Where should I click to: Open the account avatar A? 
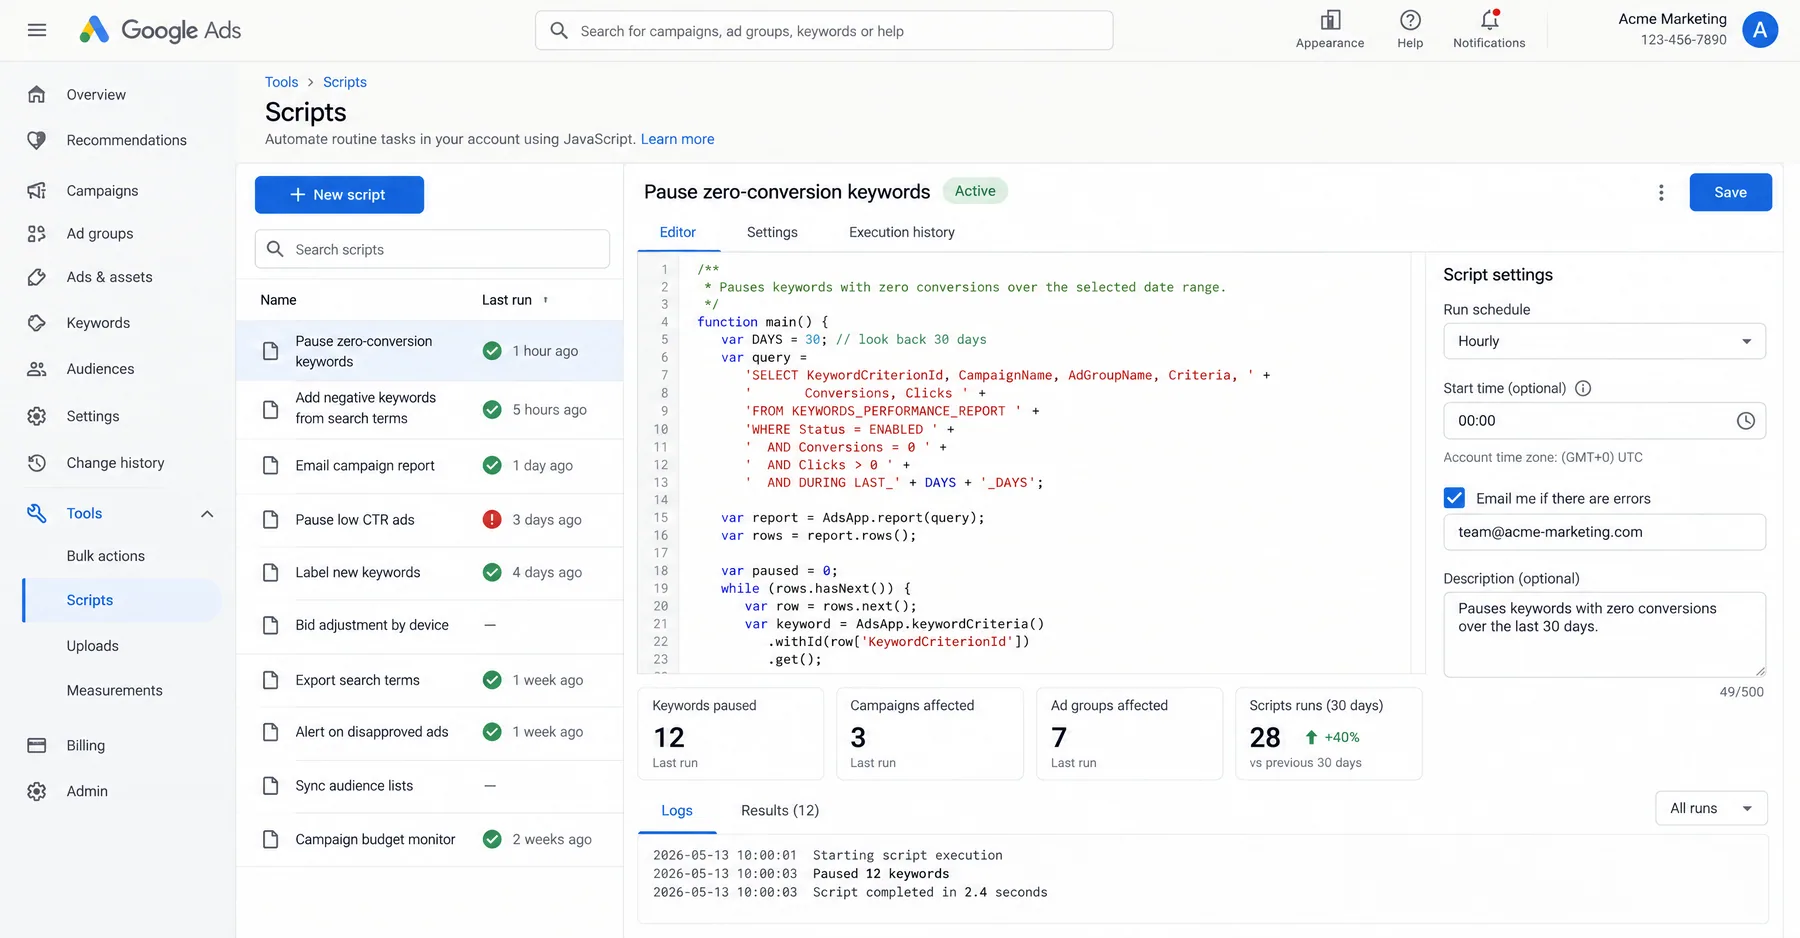[x=1760, y=30]
